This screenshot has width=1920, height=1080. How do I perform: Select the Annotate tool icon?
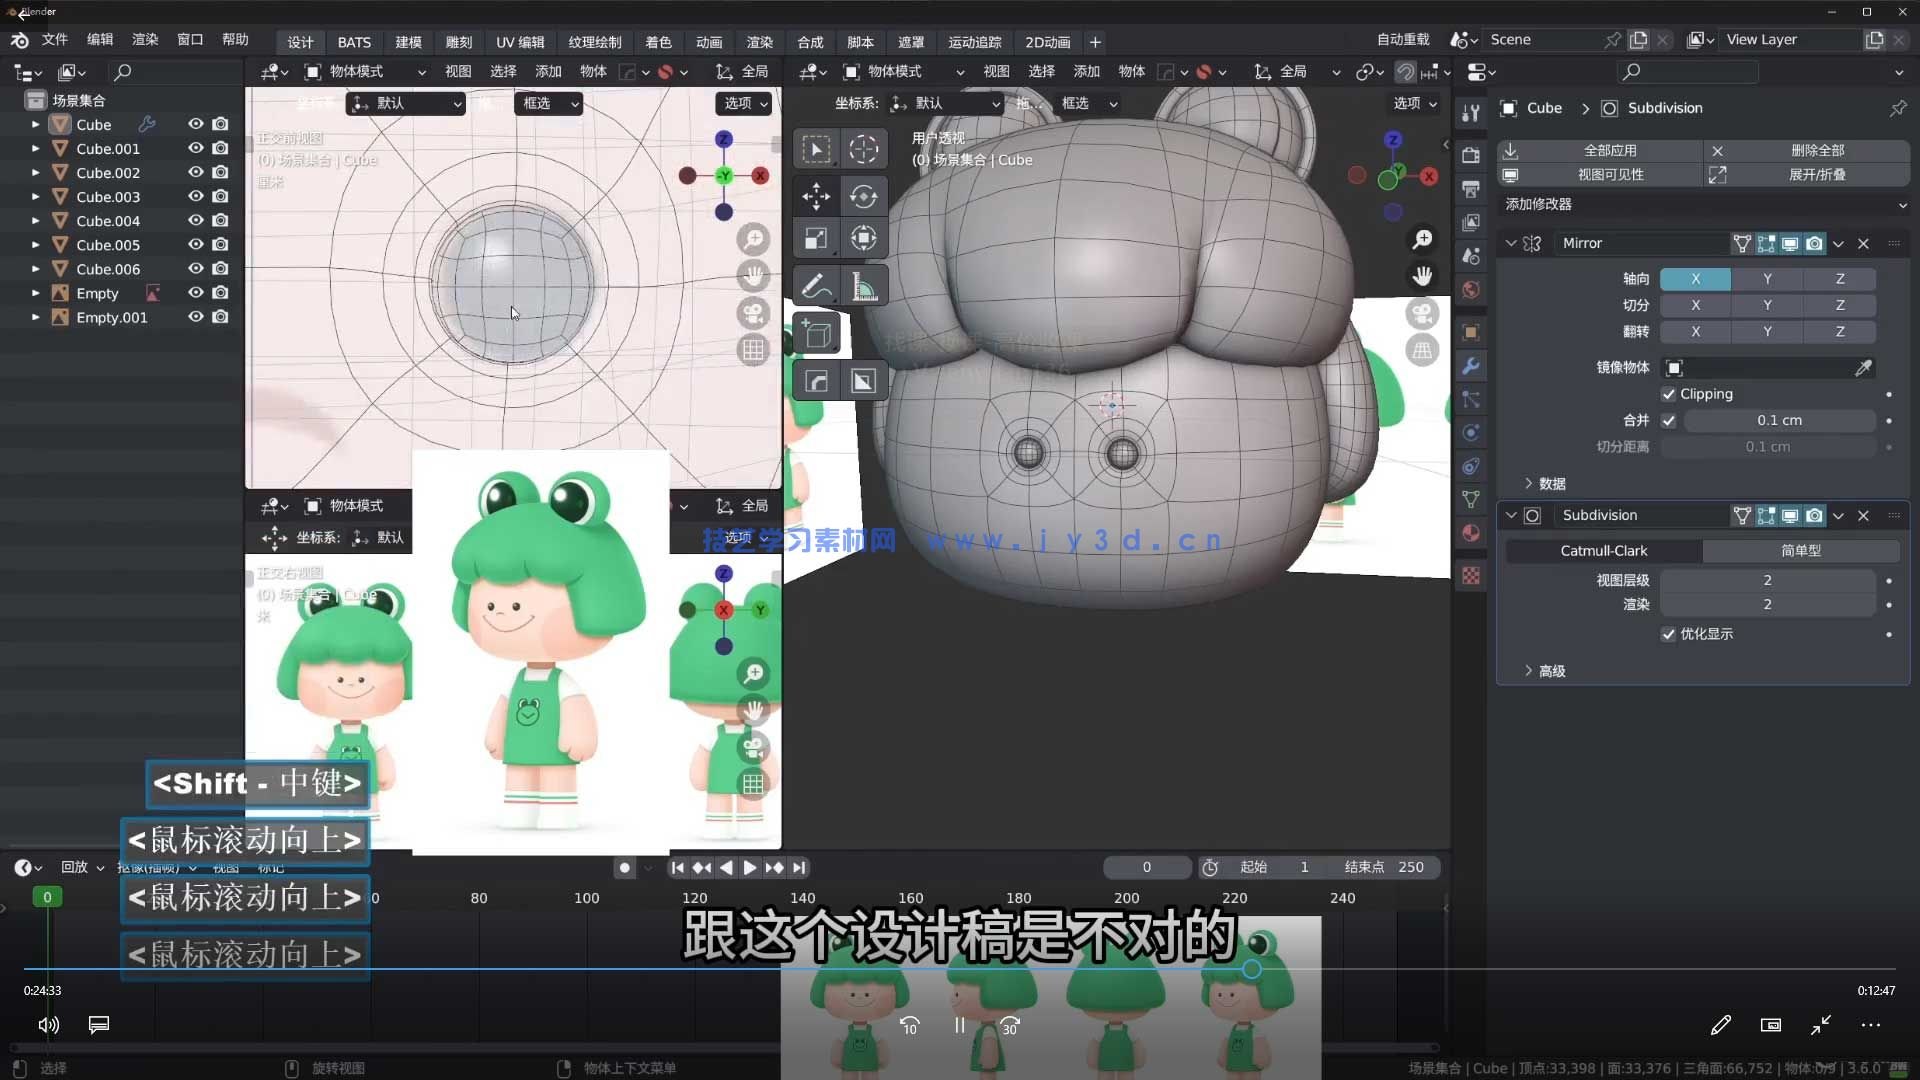(x=816, y=285)
